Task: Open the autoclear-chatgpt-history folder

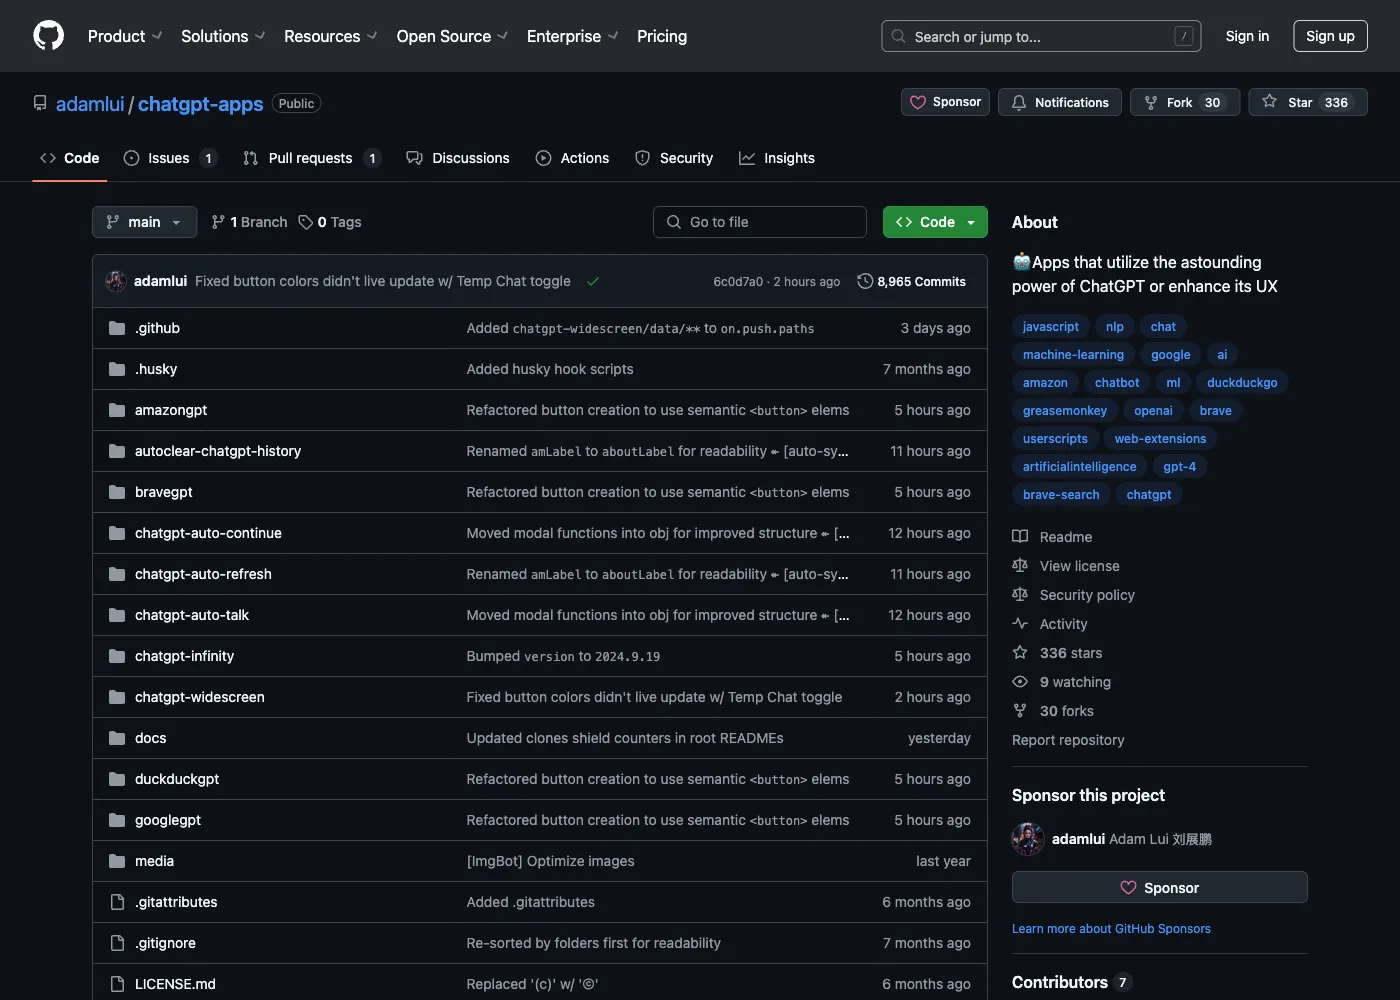Action: click(218, 451)
